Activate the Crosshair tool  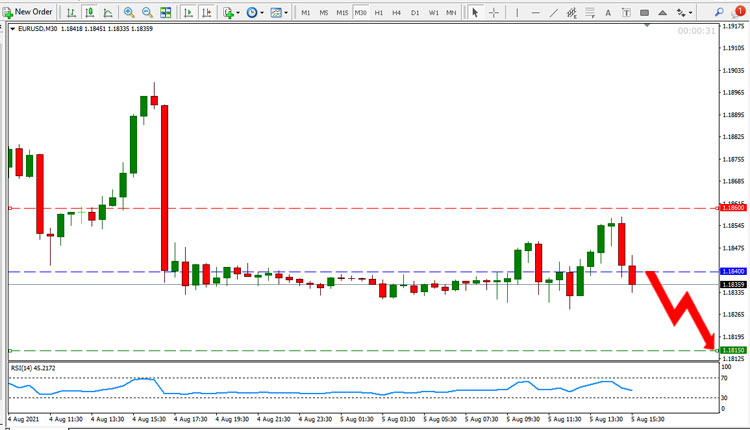494,13
